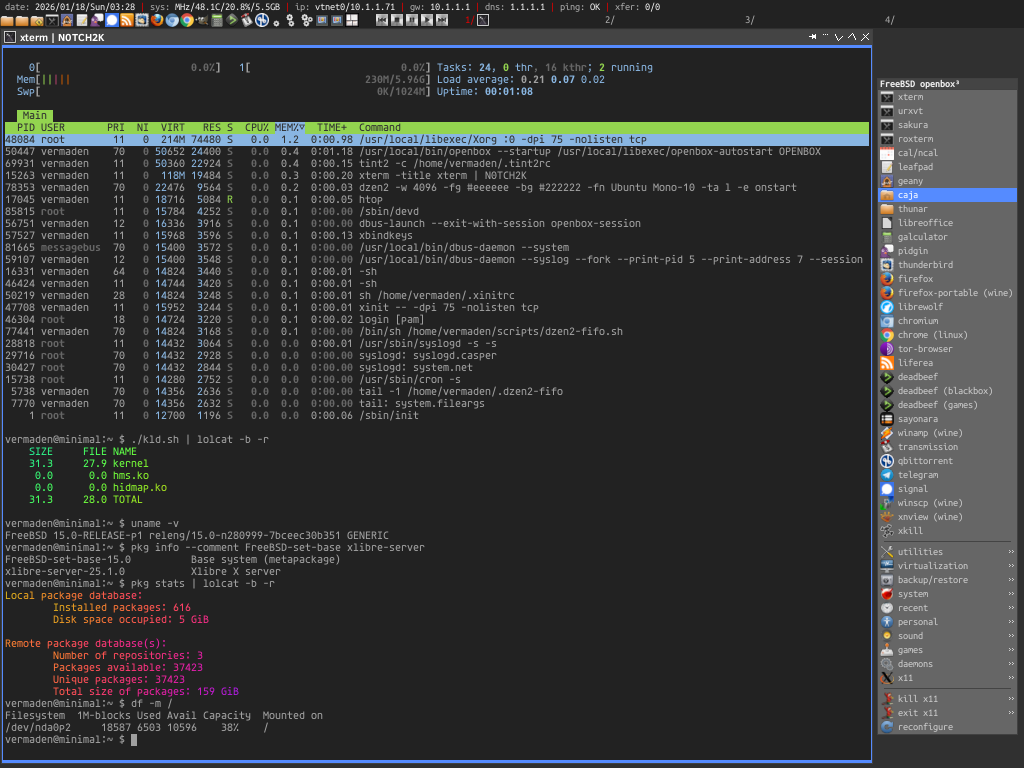Sort htop by the MEM% column header
The height and width of the screenshot is (768, 1024).
click(x=290, y=128)
